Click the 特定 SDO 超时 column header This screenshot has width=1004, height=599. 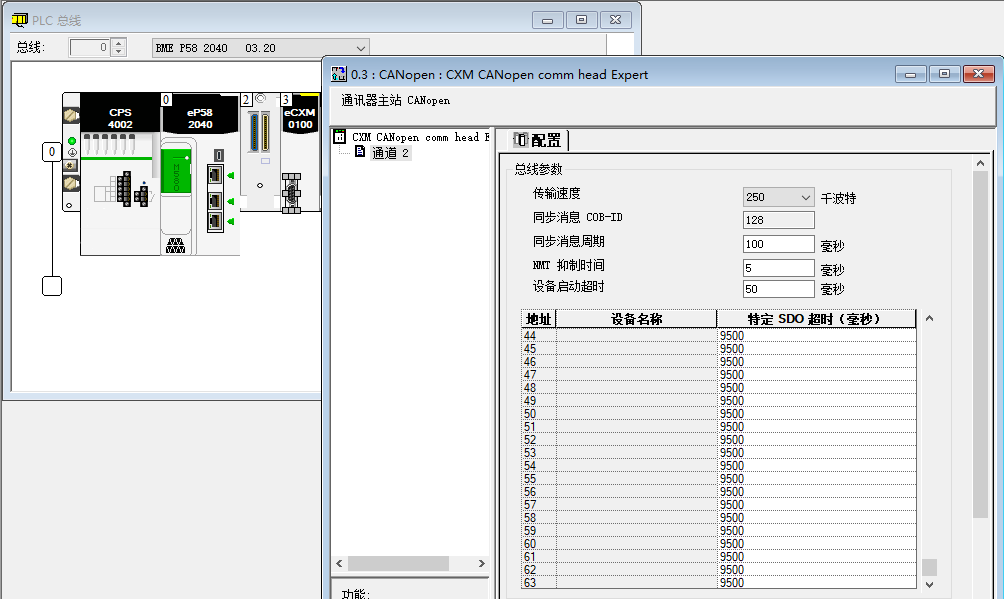coord(816,319)
